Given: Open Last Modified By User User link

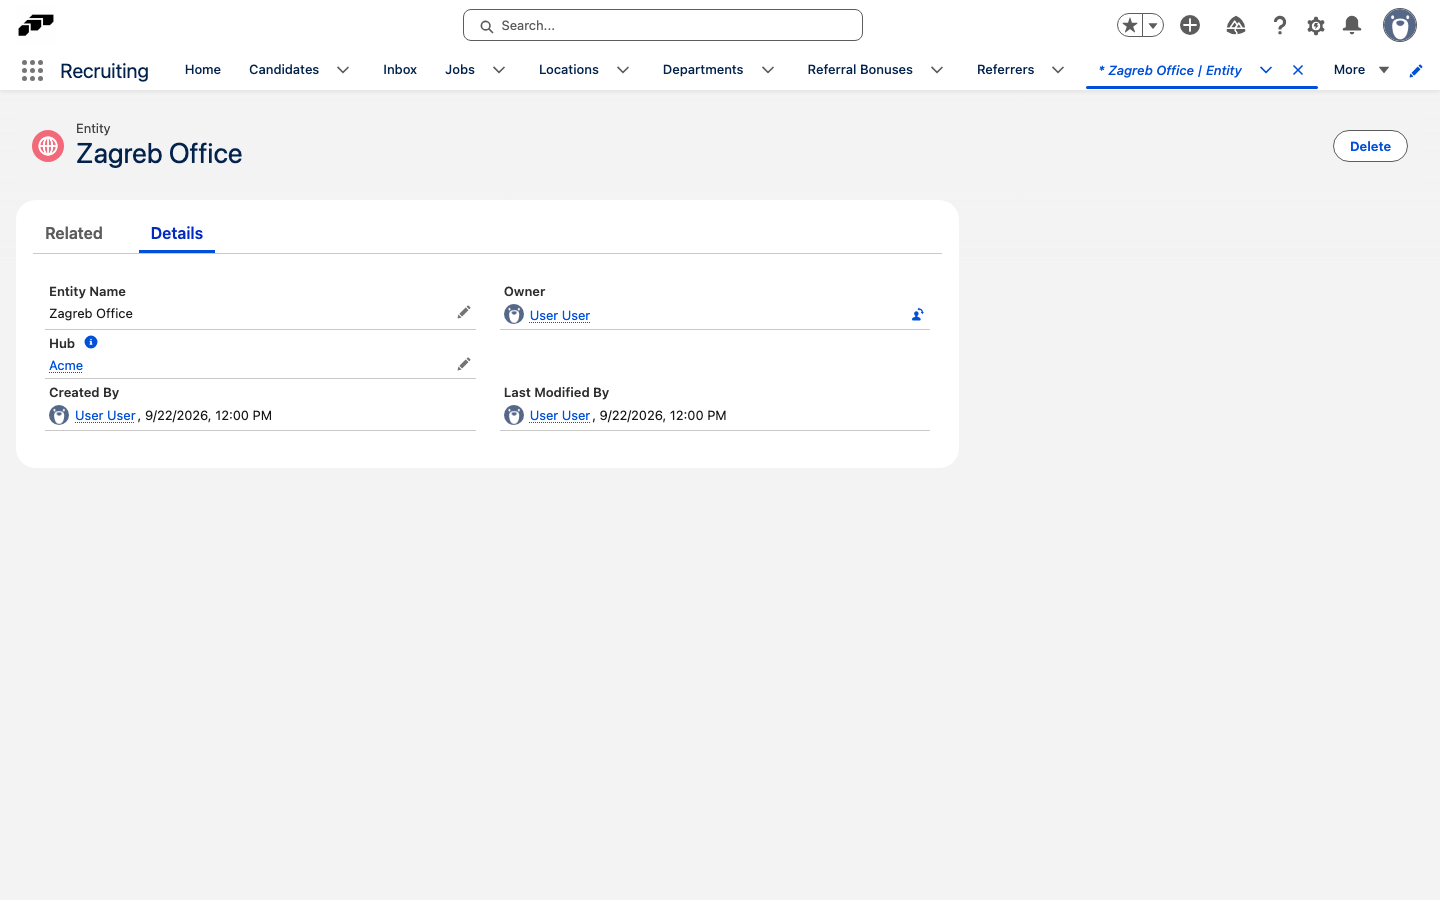Looking at the screenshot, I should click(560, 415).
